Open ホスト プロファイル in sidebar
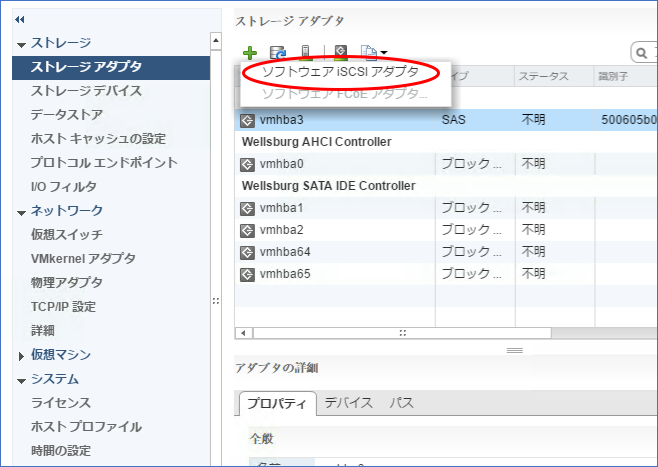Screen dimensions: 658x467 [86, 427]
